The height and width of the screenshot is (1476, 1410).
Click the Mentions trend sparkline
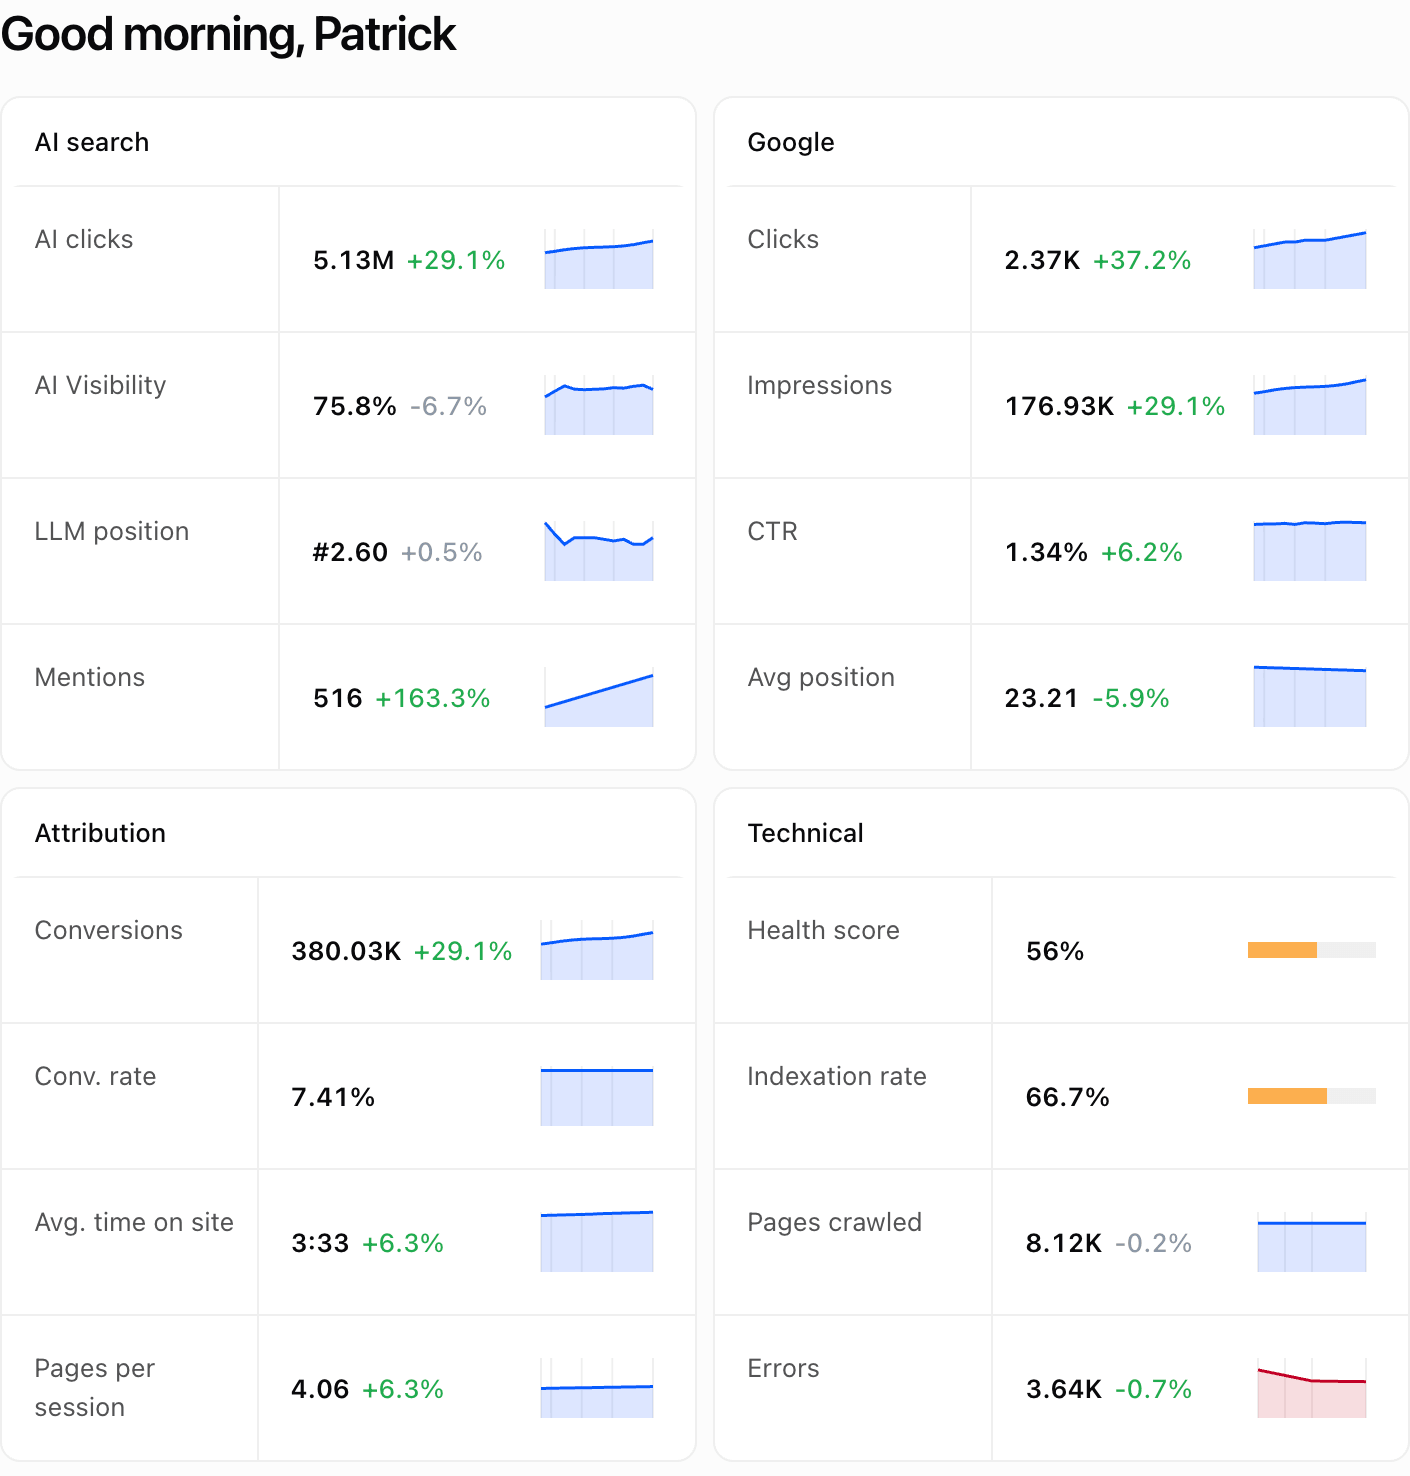[599, 697]
